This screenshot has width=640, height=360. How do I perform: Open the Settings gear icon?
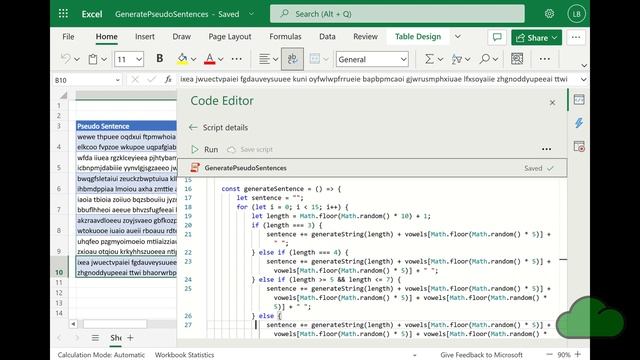(x=549, y=14)
